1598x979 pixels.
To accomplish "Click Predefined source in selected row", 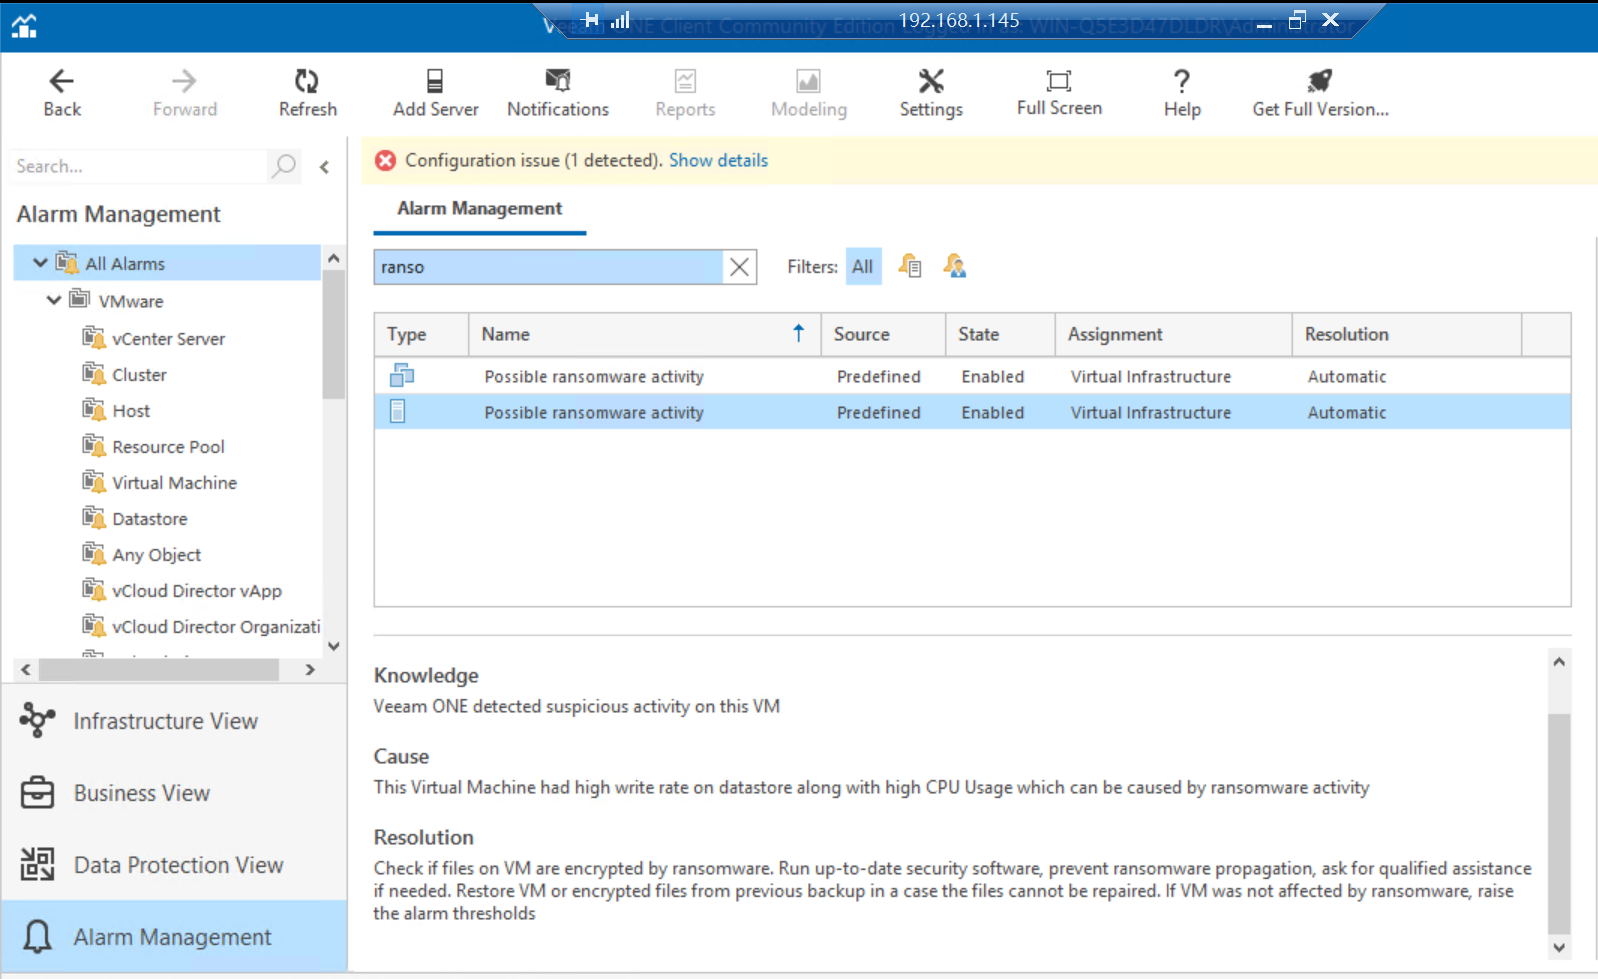I will 878,412.
